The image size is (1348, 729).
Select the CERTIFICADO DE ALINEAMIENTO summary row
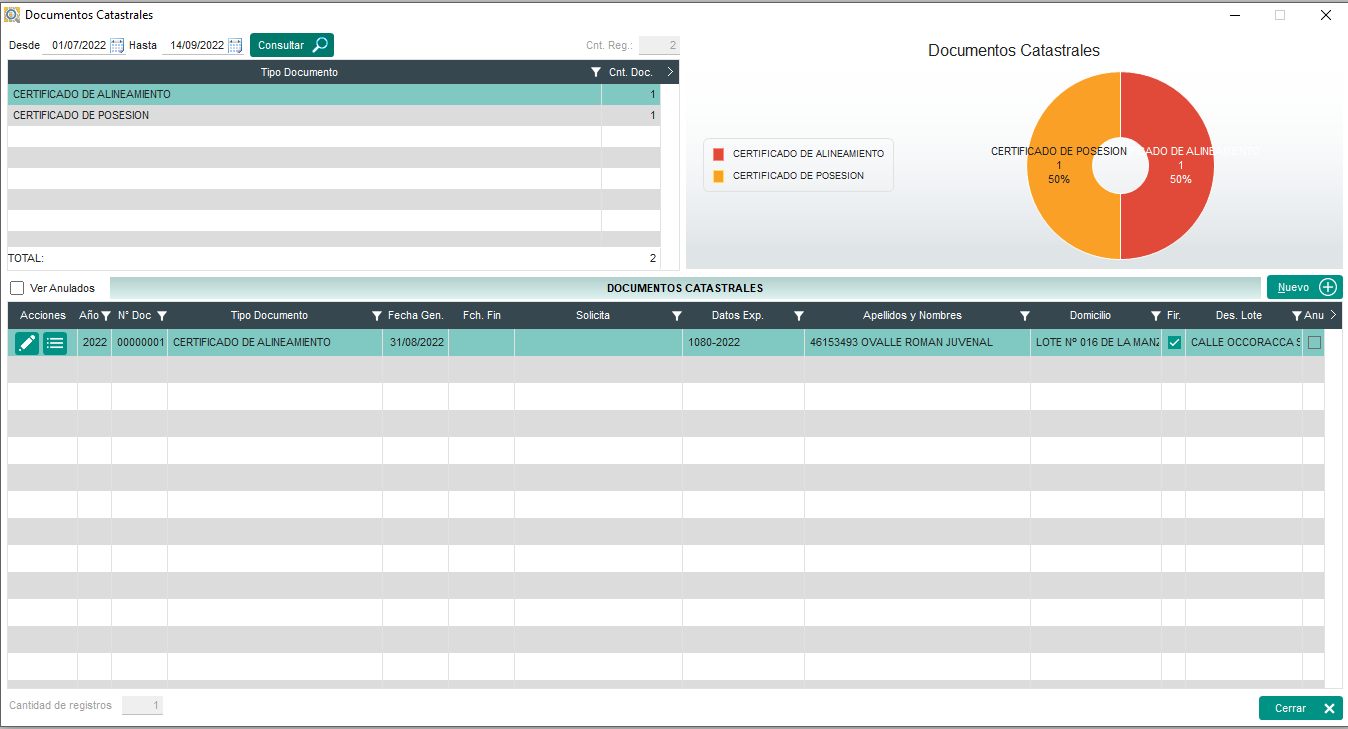300,95
